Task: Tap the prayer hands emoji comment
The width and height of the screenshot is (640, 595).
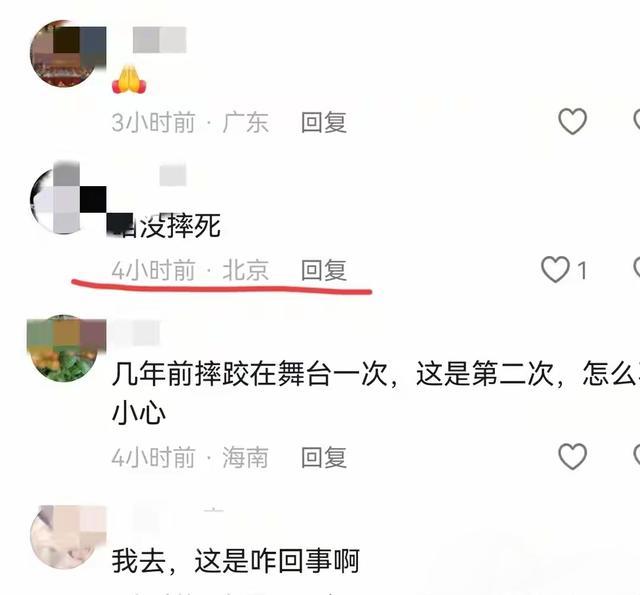Action: (129, 79)
